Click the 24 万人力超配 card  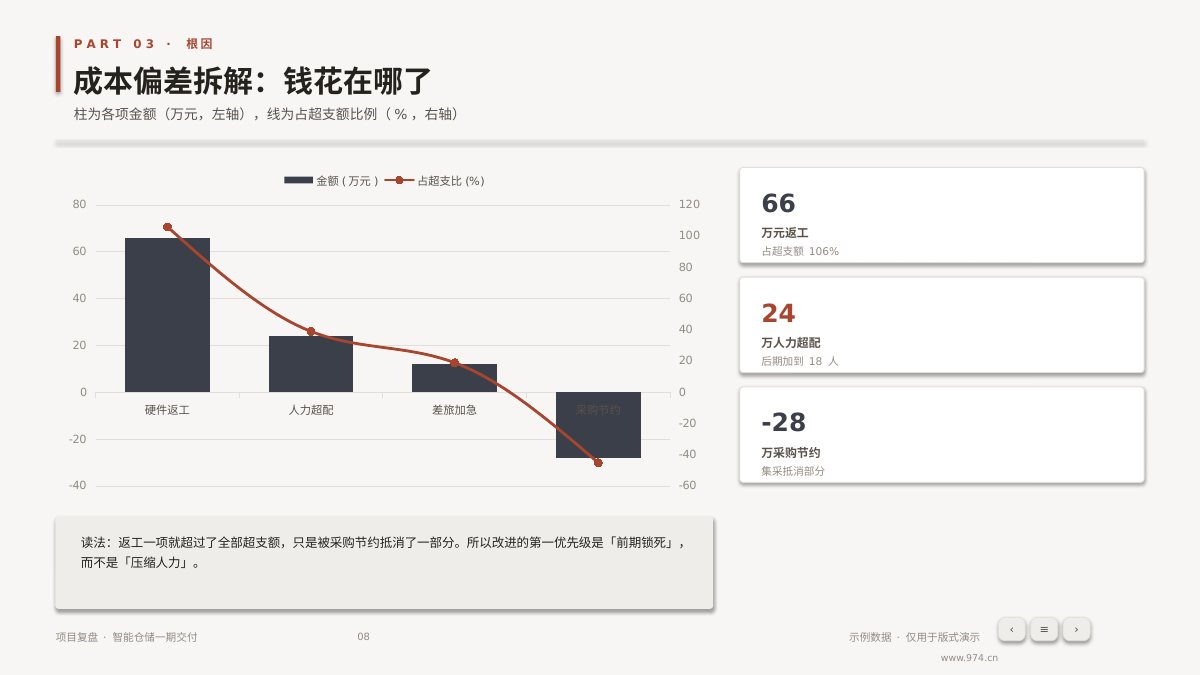(942, 325)
